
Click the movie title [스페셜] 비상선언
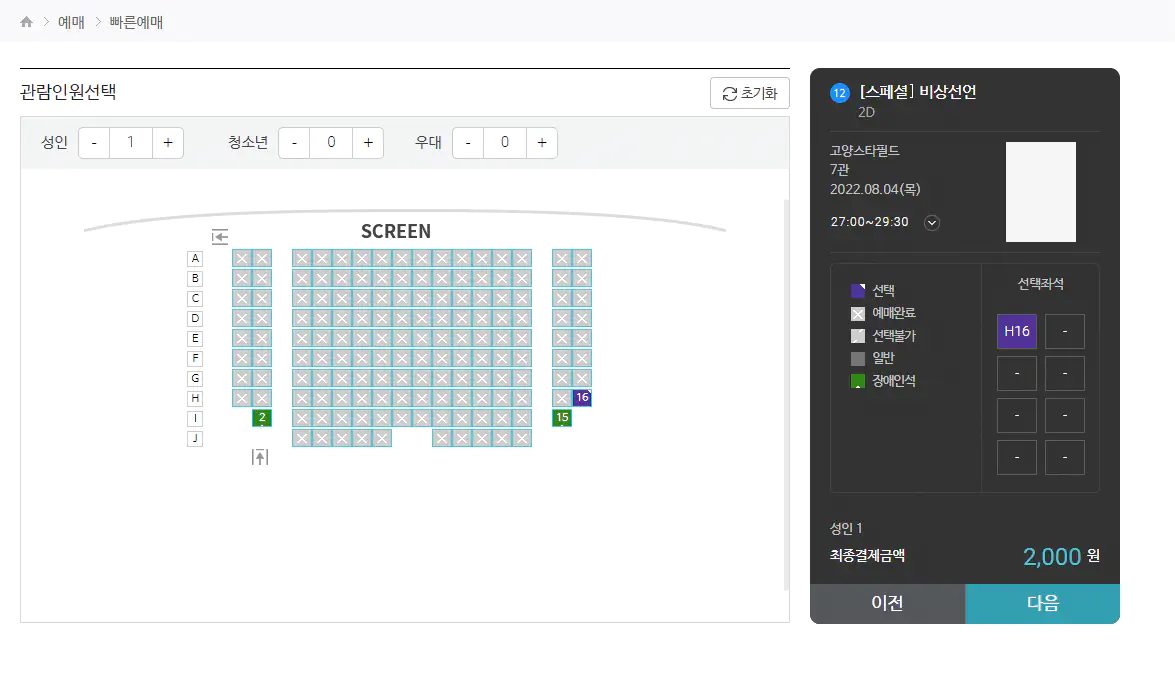[918, 91]
